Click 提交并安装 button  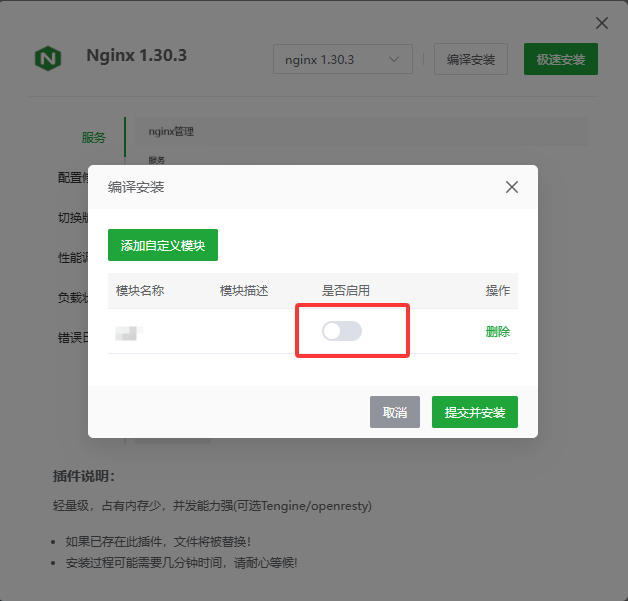pyautogui.click(x=475, y=412)
